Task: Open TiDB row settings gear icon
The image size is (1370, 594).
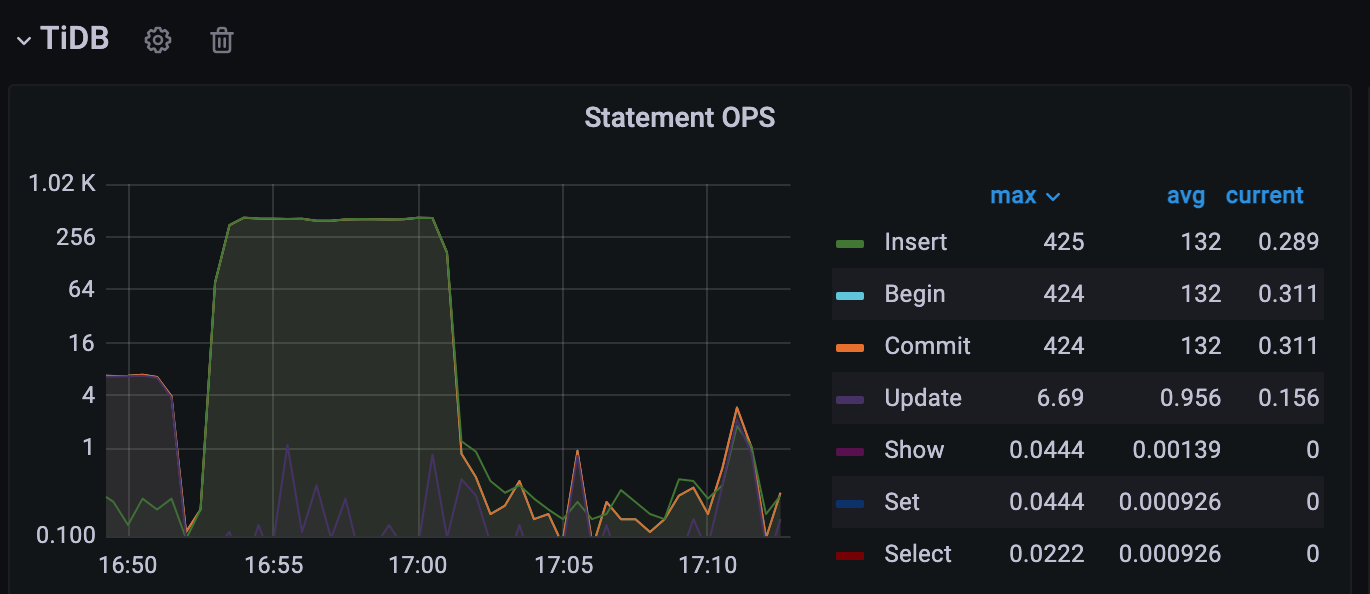Action: pos(158,40)
